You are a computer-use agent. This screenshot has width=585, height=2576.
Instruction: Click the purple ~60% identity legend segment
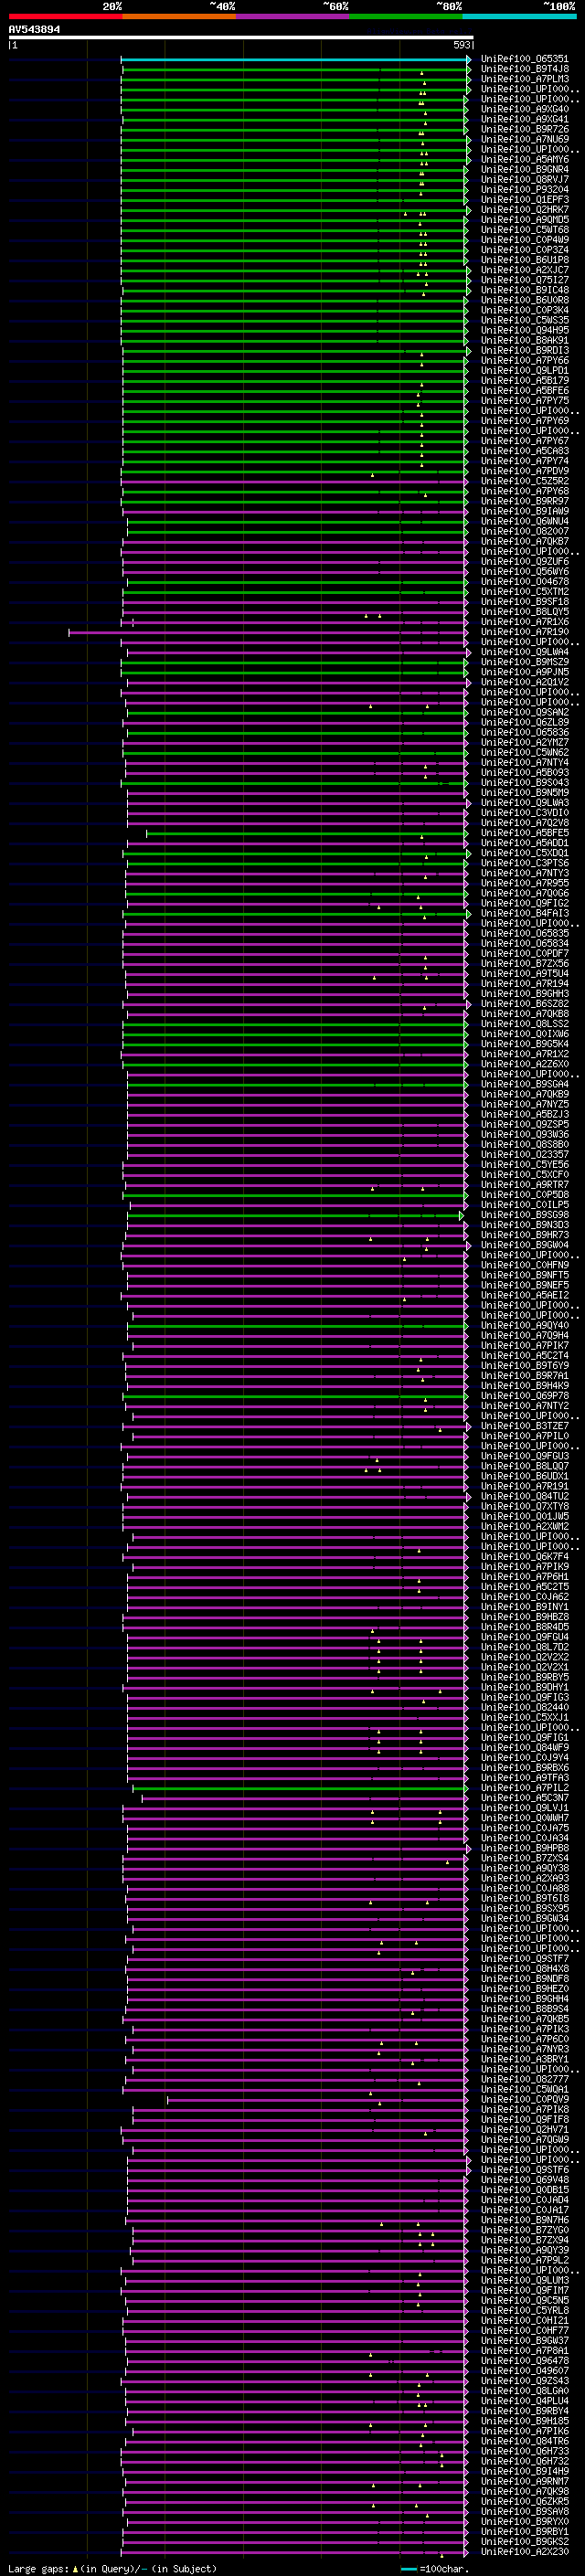(x=293, y=16)
